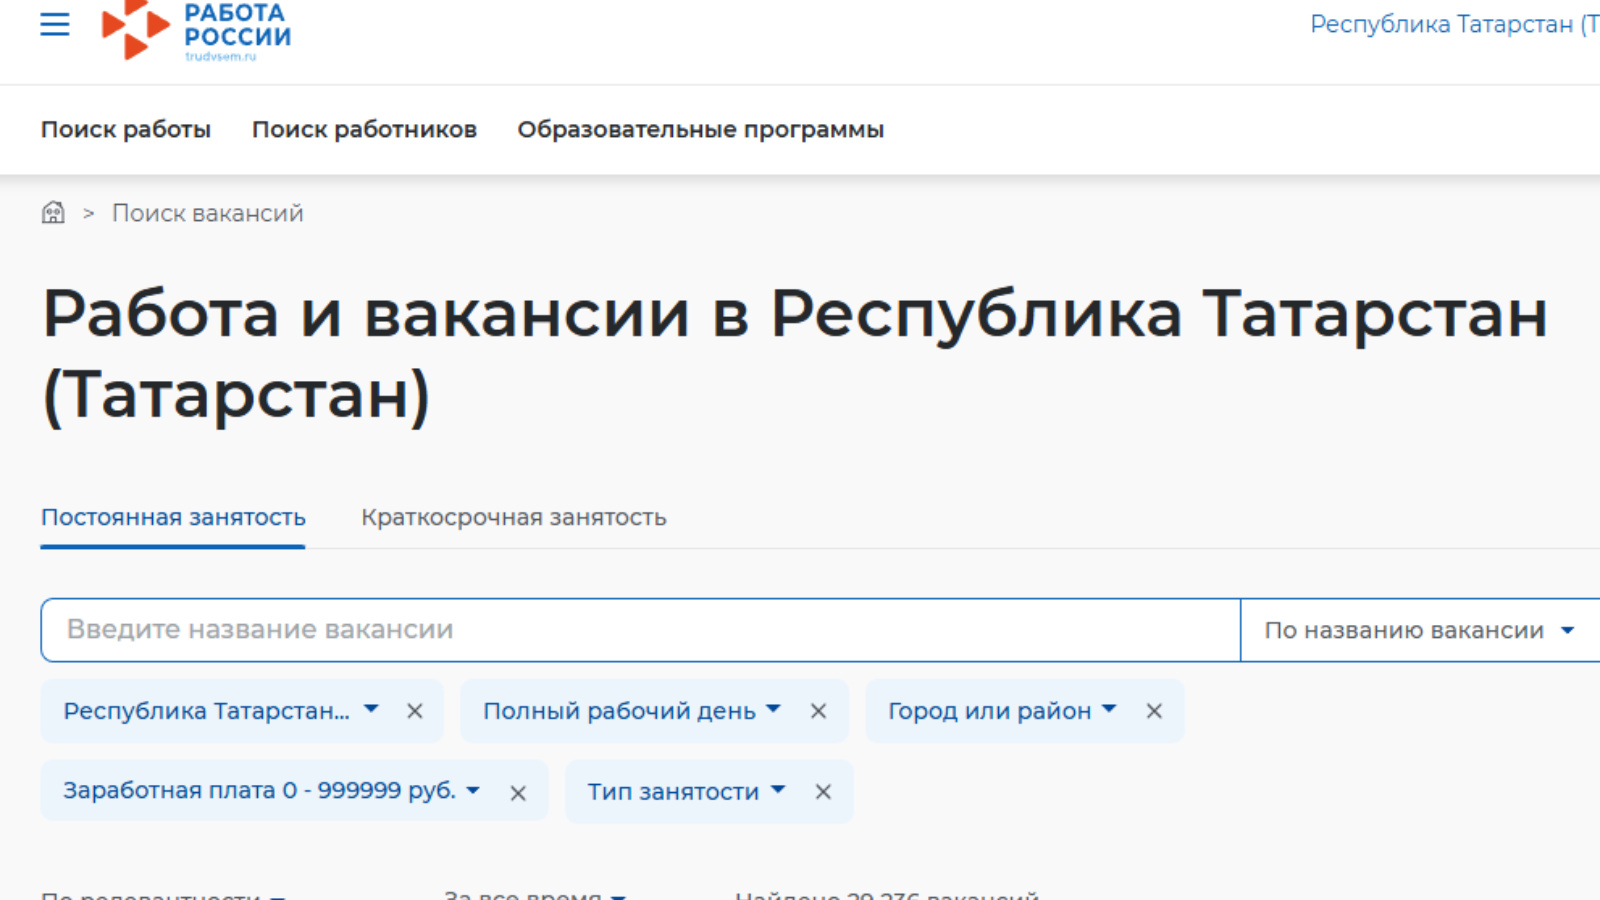Viewport: 1600px width, 900px height.
Task: Open the Полный рабочий день dropdown
Action: click(631, 711)
